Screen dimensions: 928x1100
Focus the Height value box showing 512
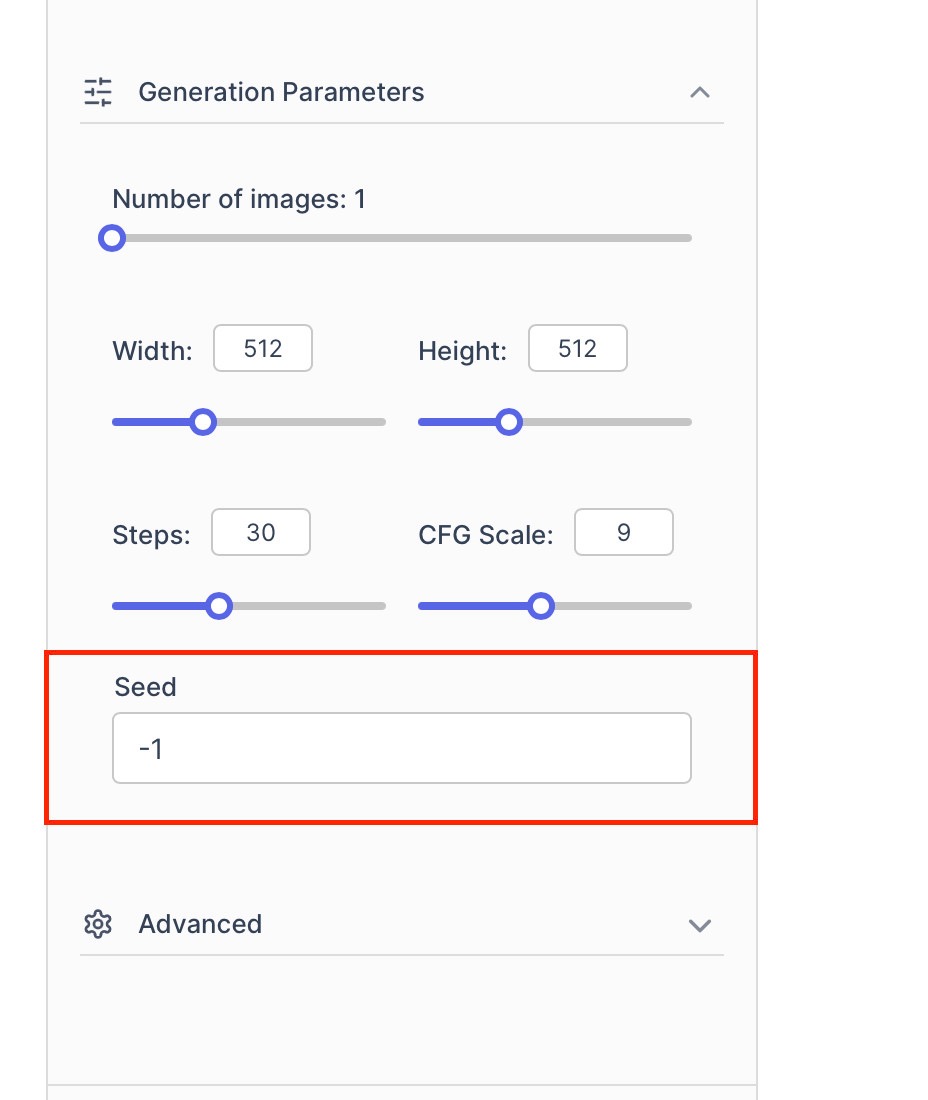coord(578,348)
